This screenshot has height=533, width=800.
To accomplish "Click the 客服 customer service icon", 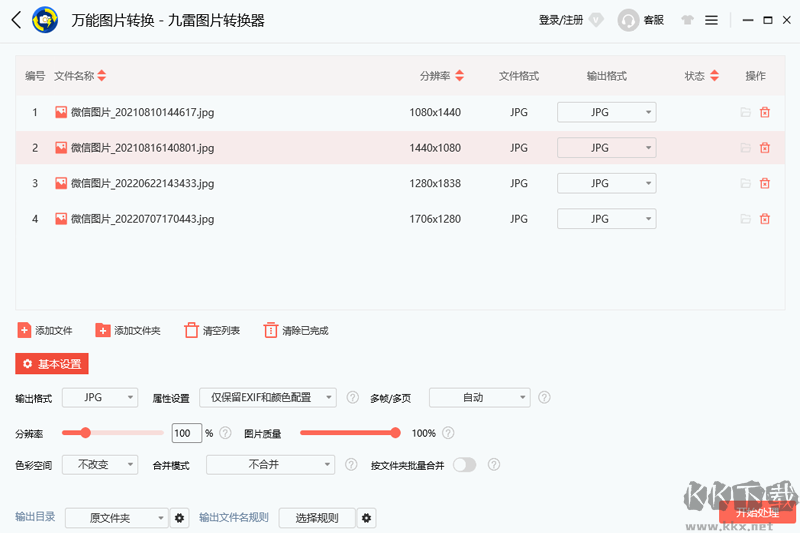I will pos(629,20).
